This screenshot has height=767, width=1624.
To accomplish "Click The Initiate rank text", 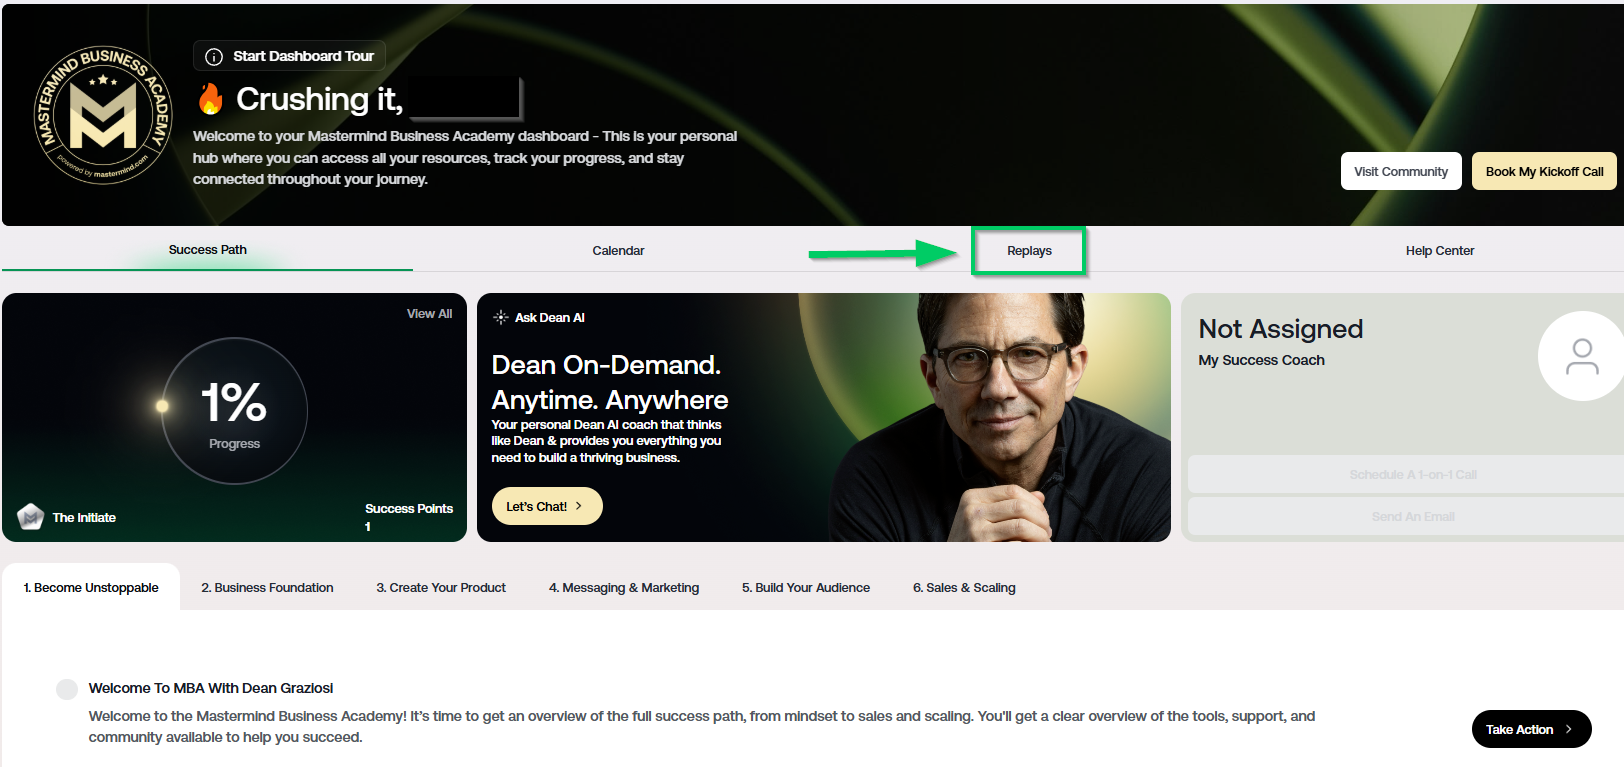I will click(84, 517).
